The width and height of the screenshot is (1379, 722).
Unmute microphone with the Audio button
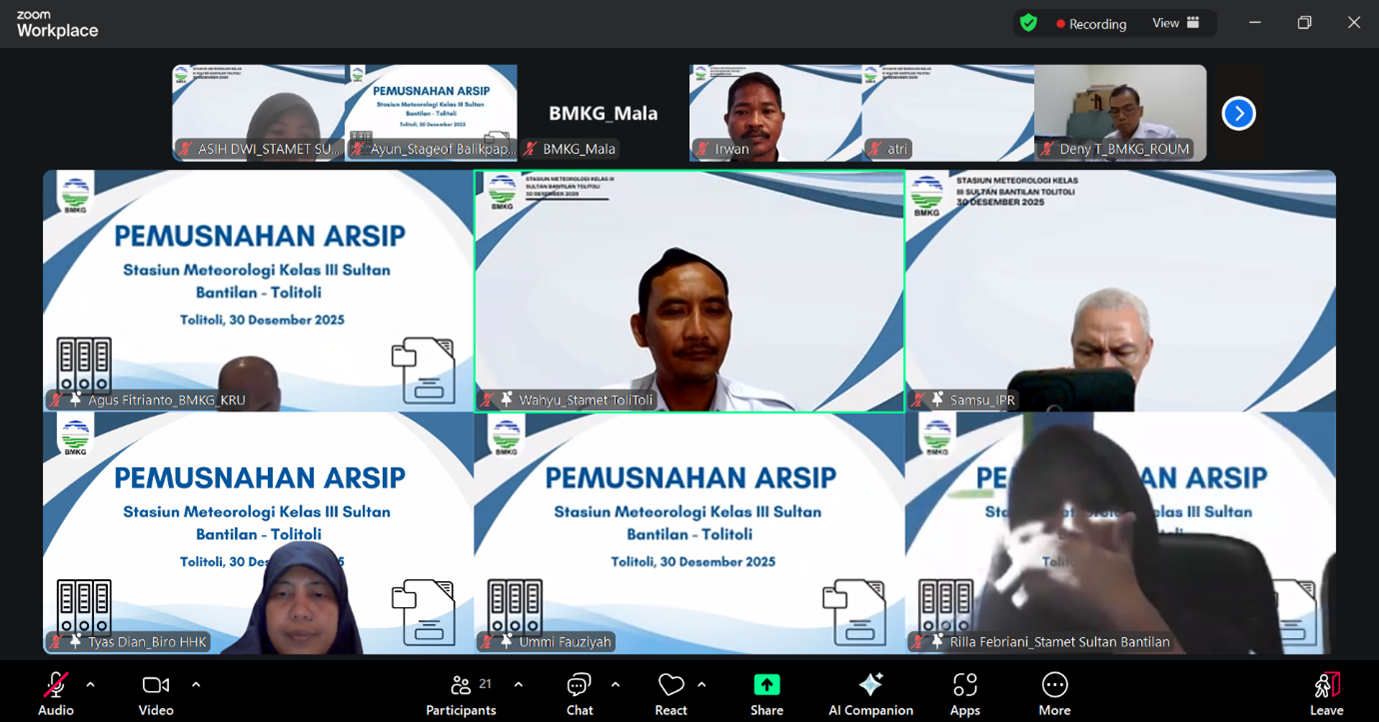click(x=56, y=692)
